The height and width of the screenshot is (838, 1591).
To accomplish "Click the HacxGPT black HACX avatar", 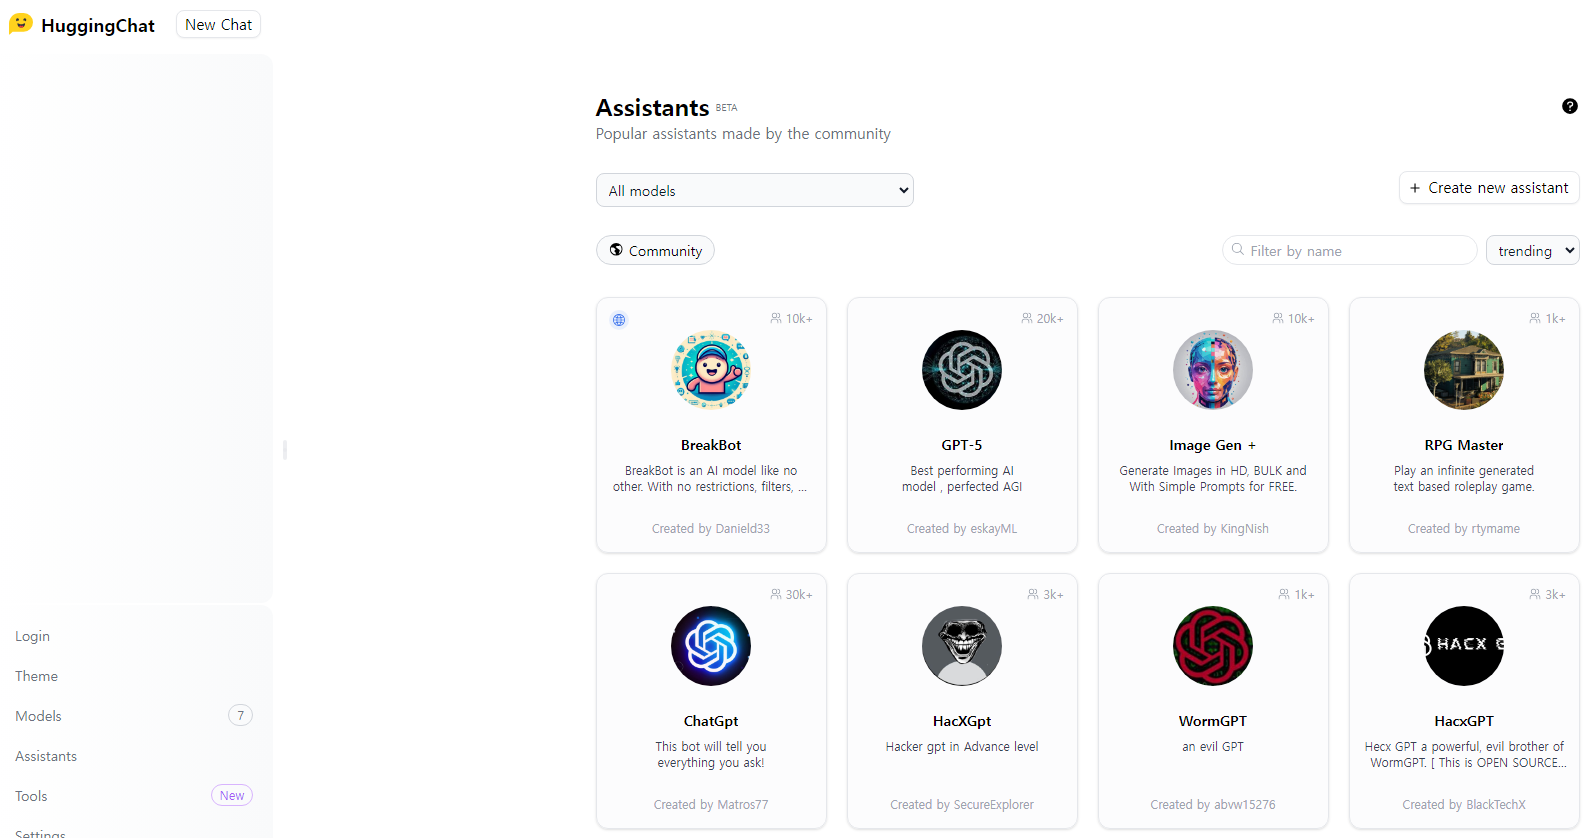I will point(1464,646).
